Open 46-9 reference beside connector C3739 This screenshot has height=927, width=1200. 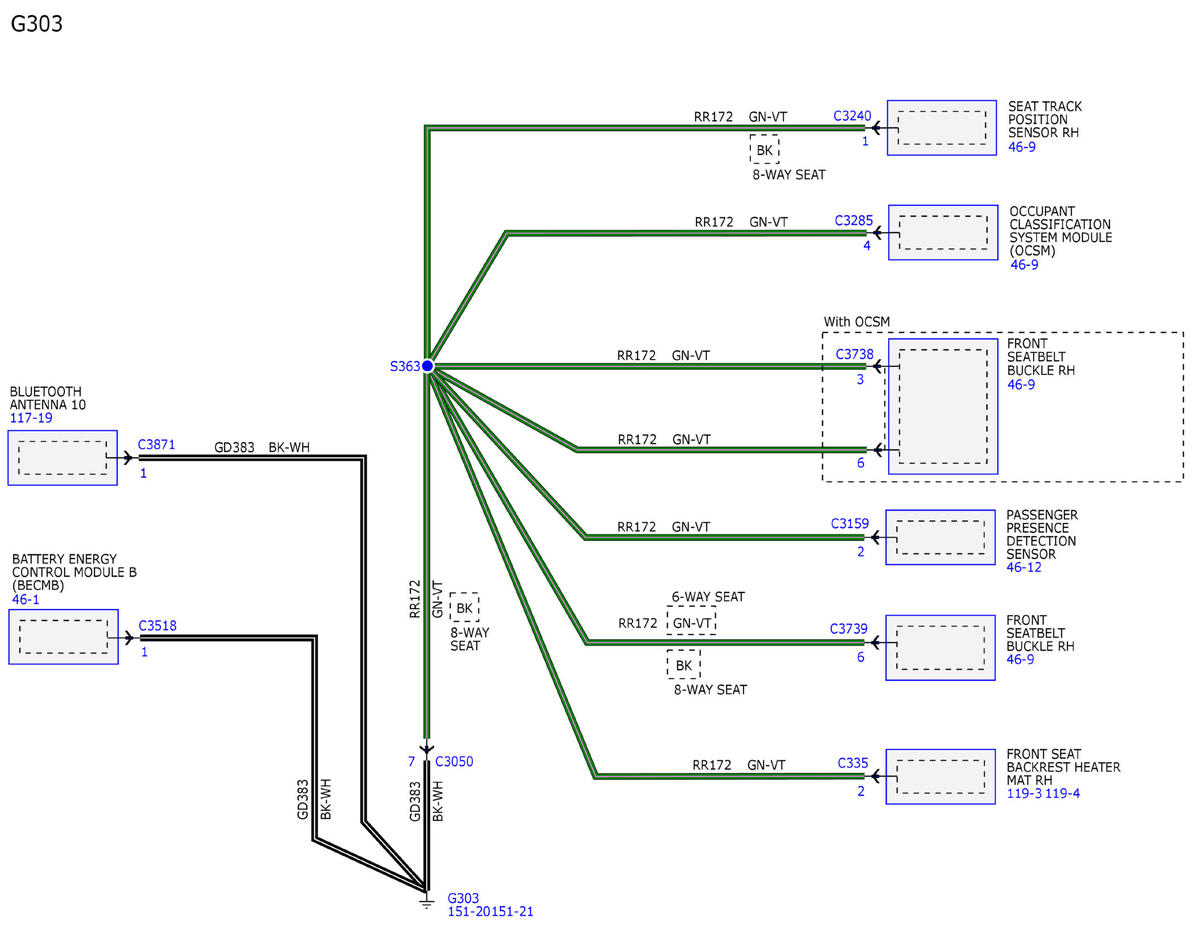tap(1022, 659)
